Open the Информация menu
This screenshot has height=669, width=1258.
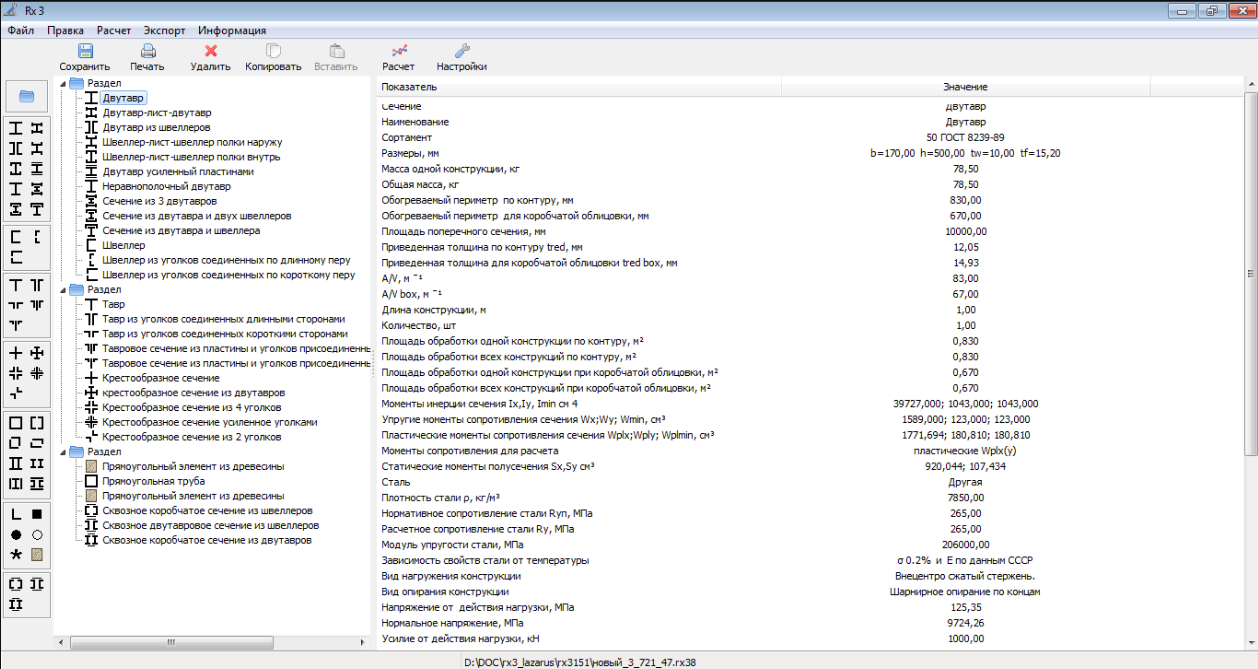tap(231, 30)
